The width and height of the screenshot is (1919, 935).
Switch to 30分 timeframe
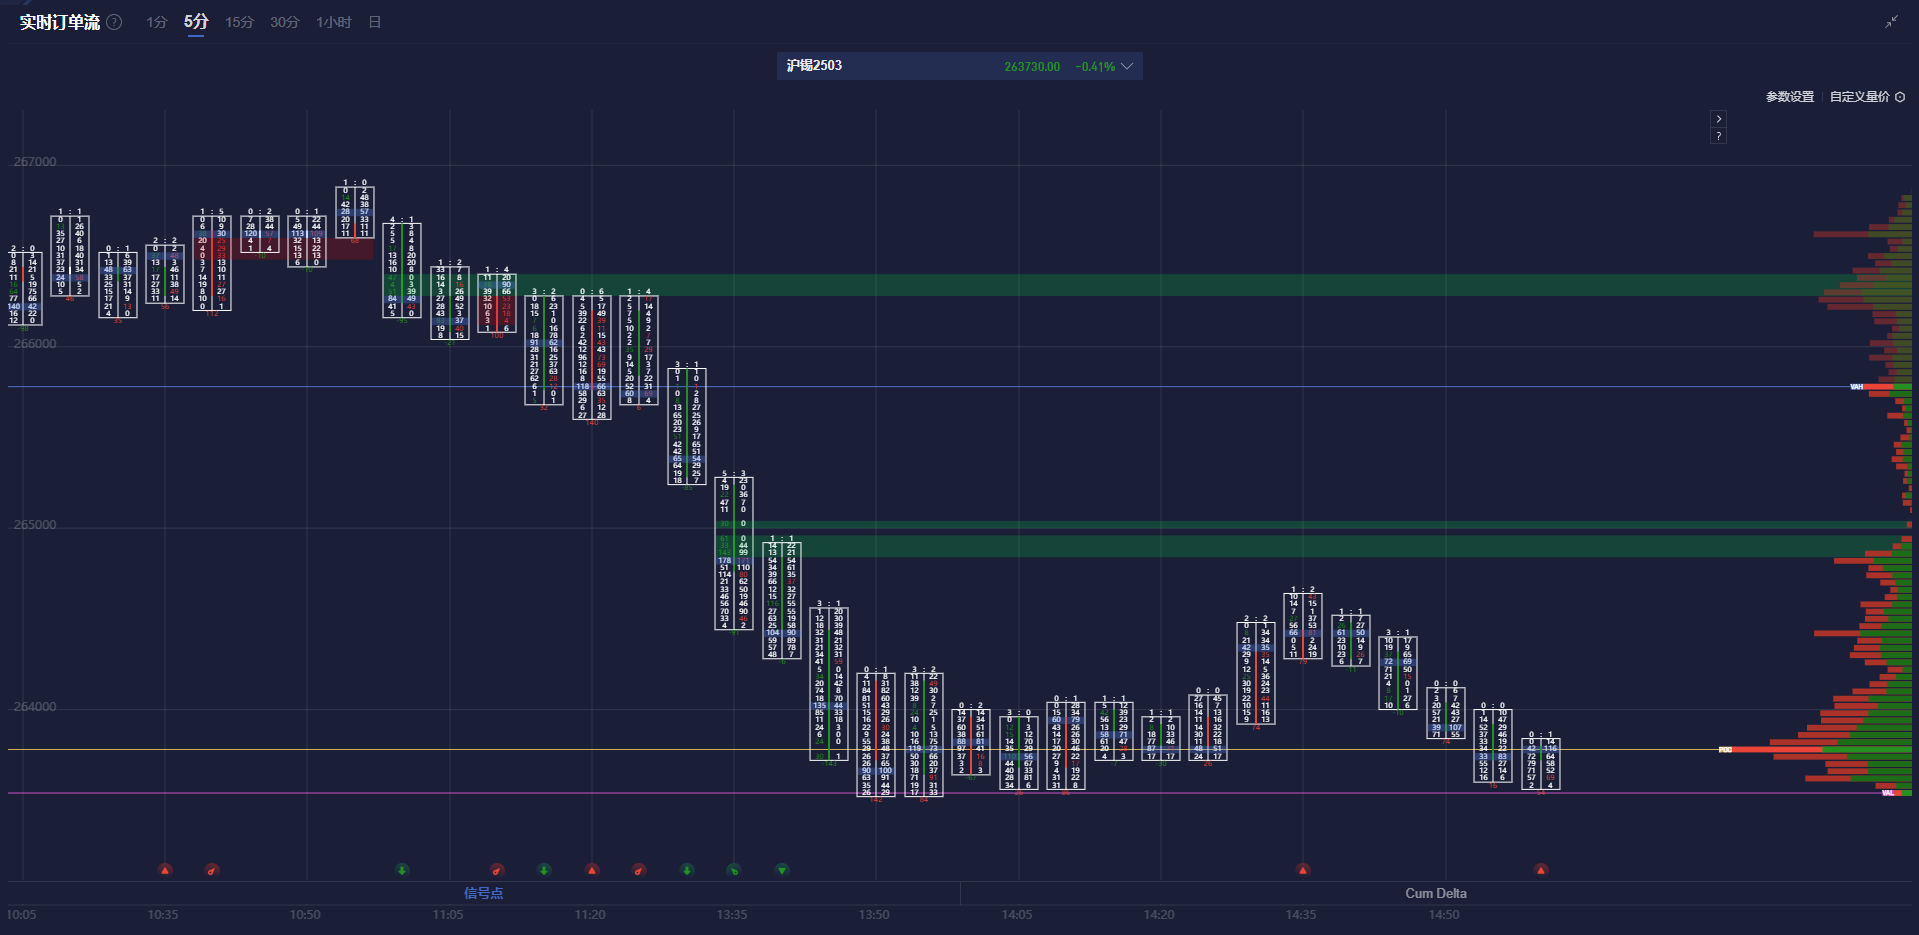tap(284, 22)
